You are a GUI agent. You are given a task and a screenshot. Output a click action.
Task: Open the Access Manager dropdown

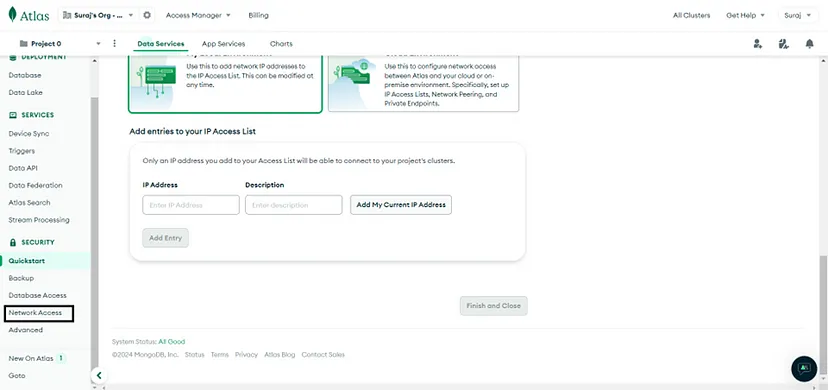pyautogui.click(x=198, y=15)
